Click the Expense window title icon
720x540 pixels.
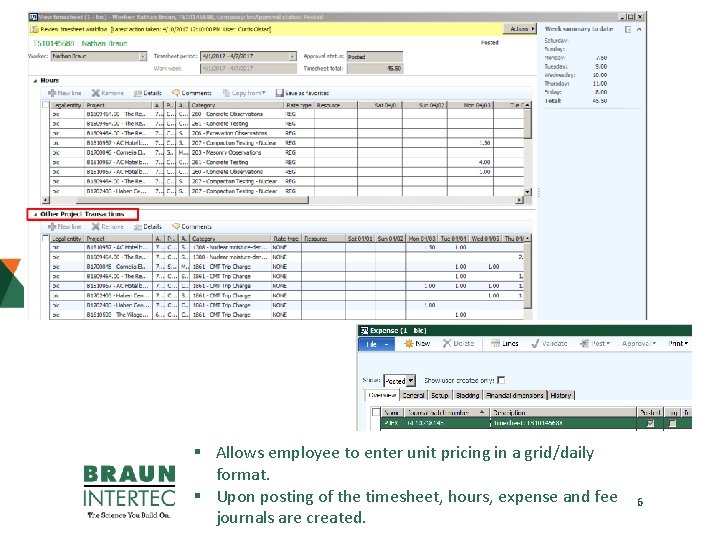tap(364, 331)
